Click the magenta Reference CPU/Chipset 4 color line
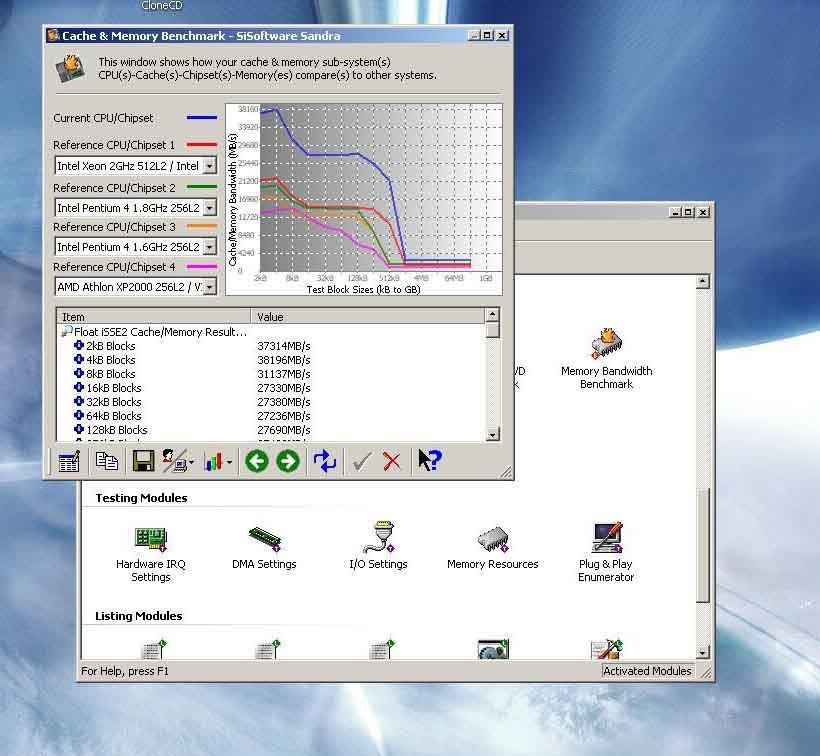Screen dimensions: 820x756 click(x=202, y=266)
